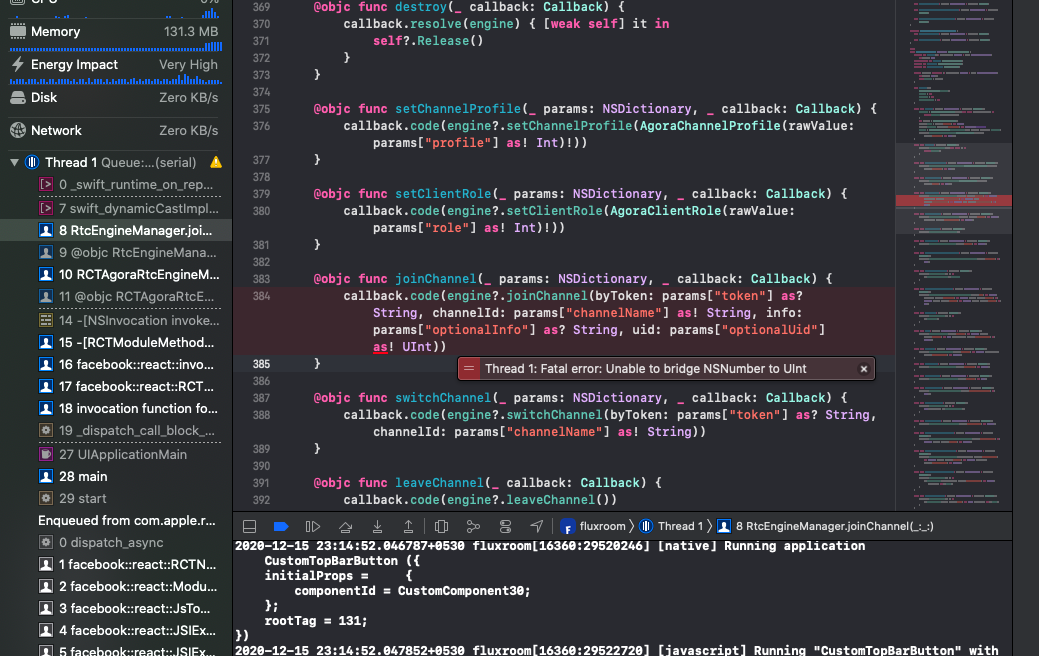Click the red error breakpoint icon in banner
1039x656 pixels.
coord(469,368)
